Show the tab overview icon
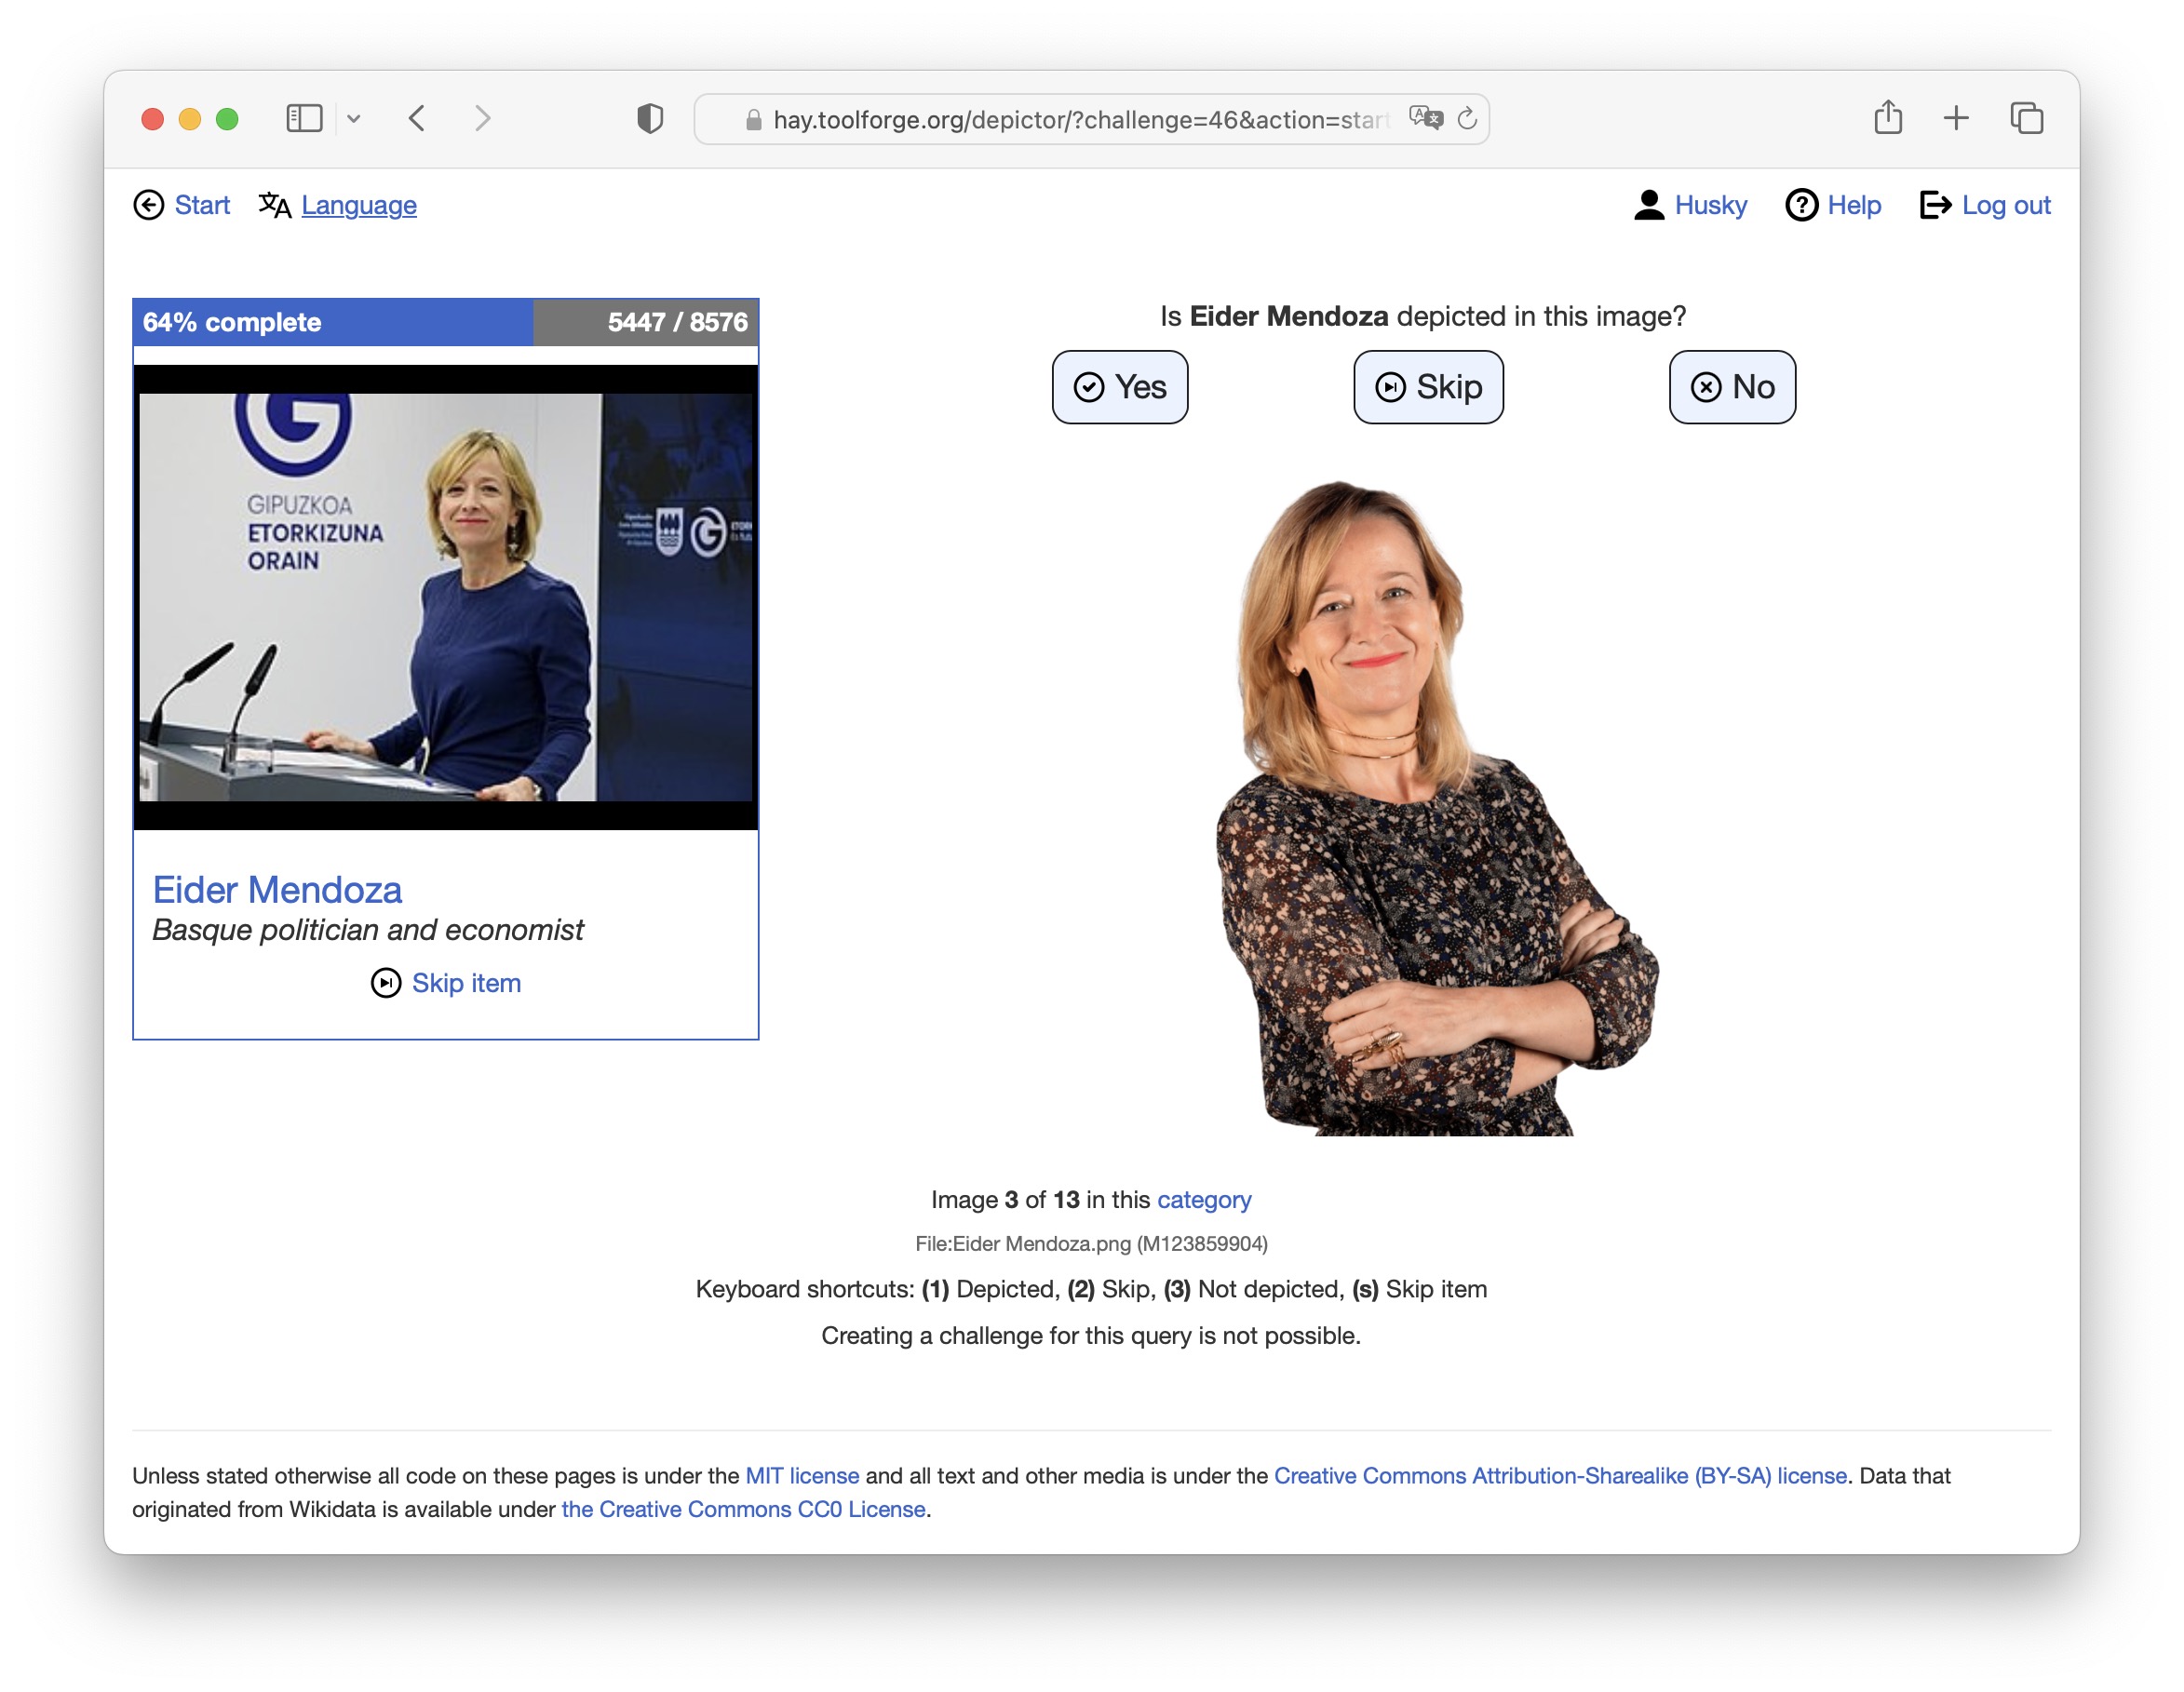 [2027, 118]
